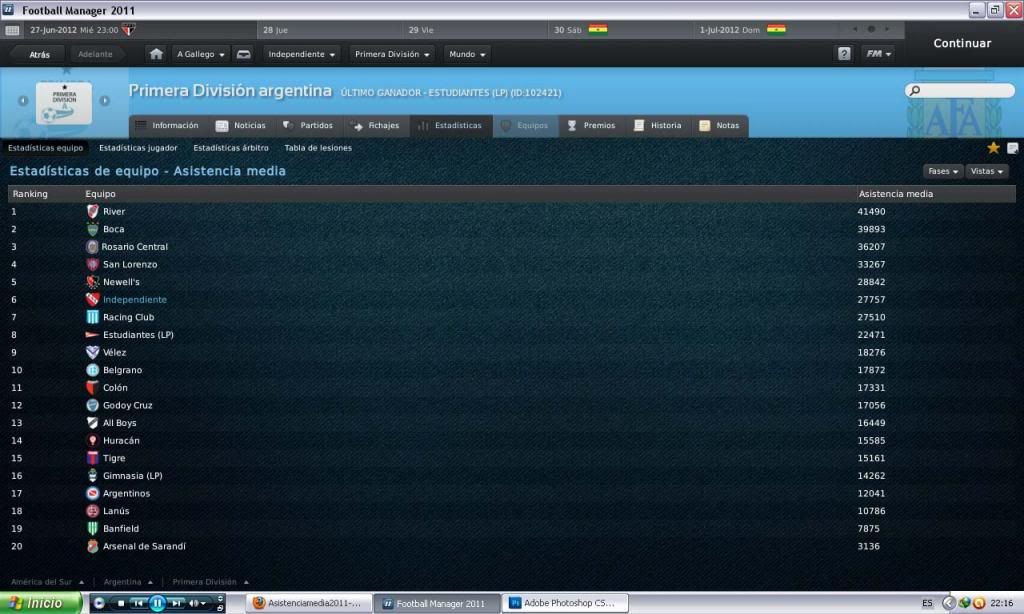Click media player stop button in taskbar

tap(121, 603)
